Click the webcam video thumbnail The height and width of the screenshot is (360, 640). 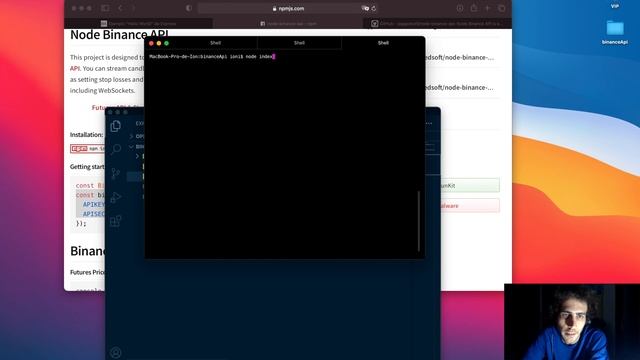pos(572,322)
